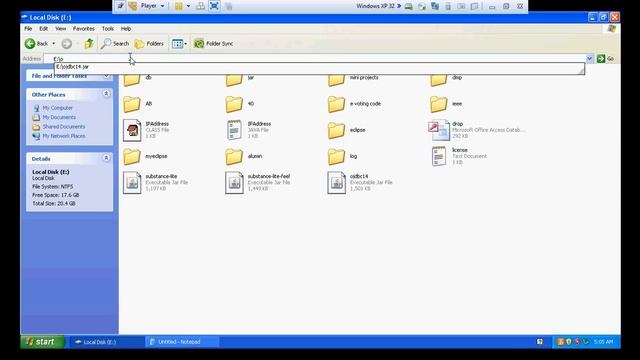
Task: Click the VMware full screen toolbar icon
Action: [x=214, y=6]
